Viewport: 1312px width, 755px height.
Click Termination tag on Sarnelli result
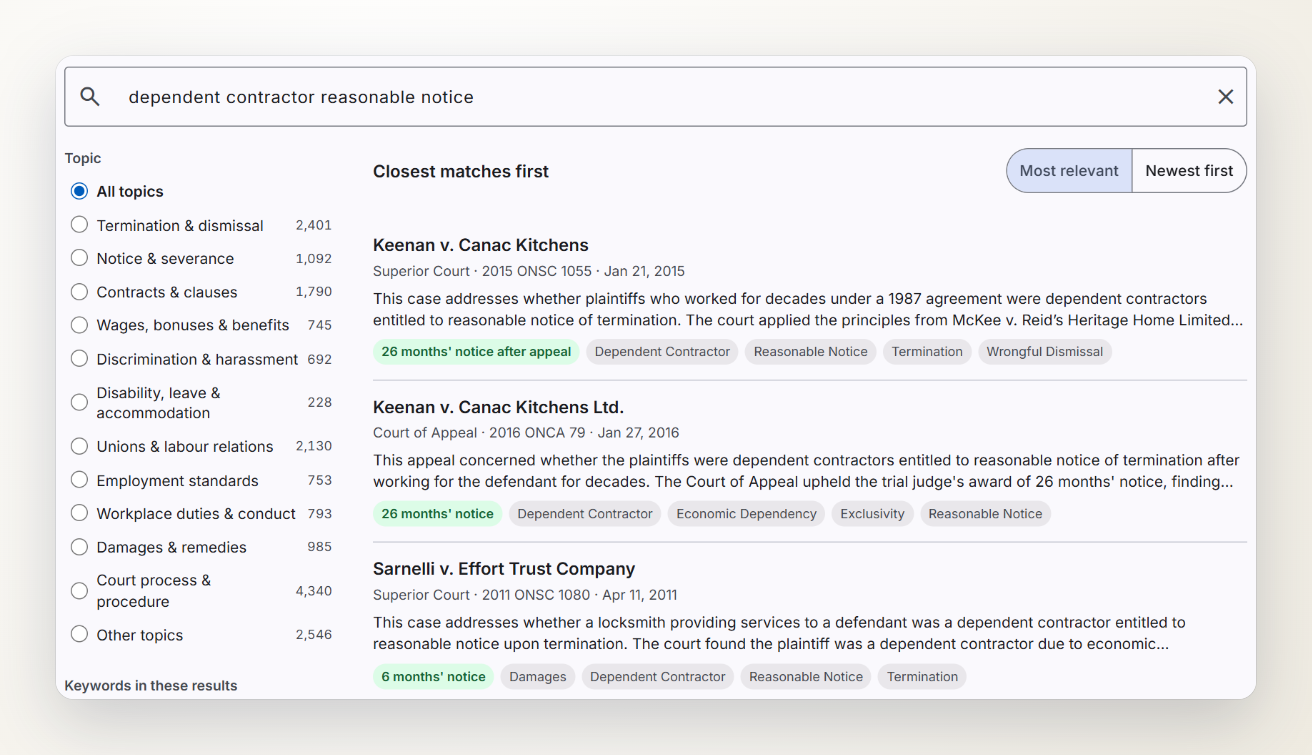tap(922, 677)
